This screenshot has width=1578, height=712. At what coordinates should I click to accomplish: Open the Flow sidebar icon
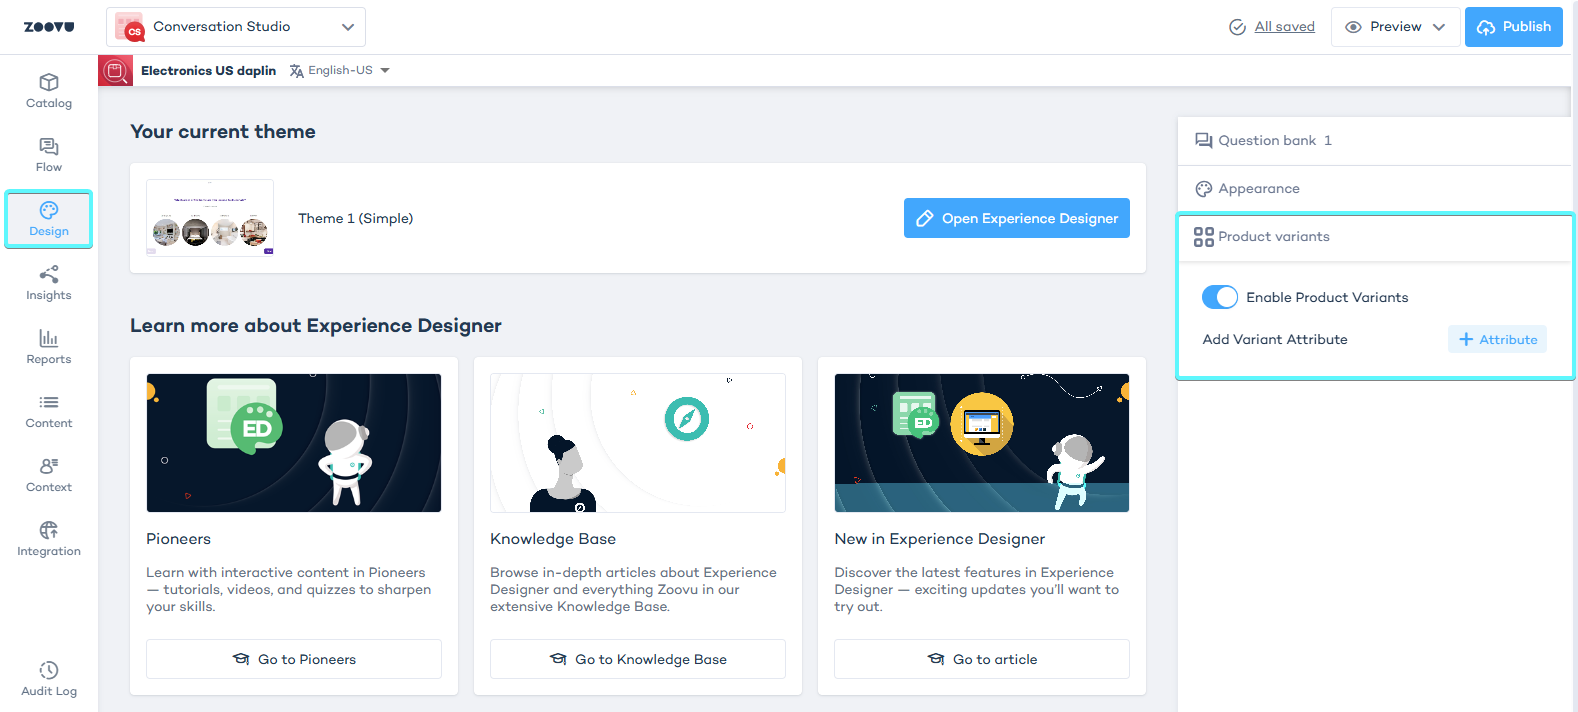pyautogui.click(x=48, y=154)
